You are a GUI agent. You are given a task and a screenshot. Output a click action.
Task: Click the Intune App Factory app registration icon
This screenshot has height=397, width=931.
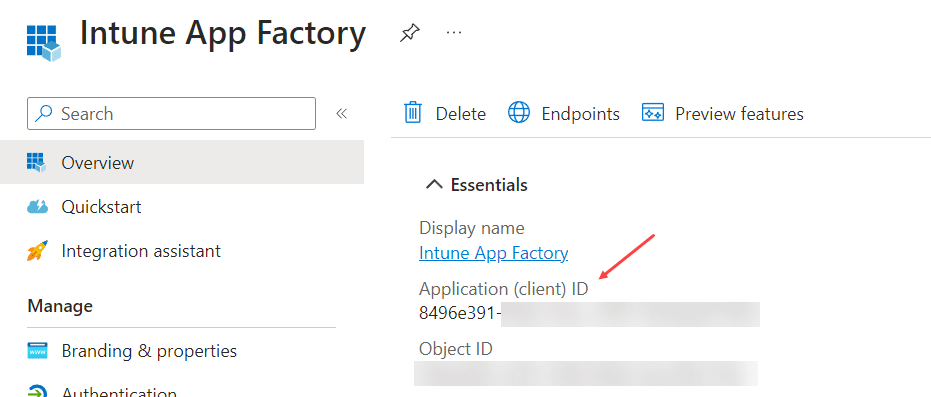pos(44,43)
